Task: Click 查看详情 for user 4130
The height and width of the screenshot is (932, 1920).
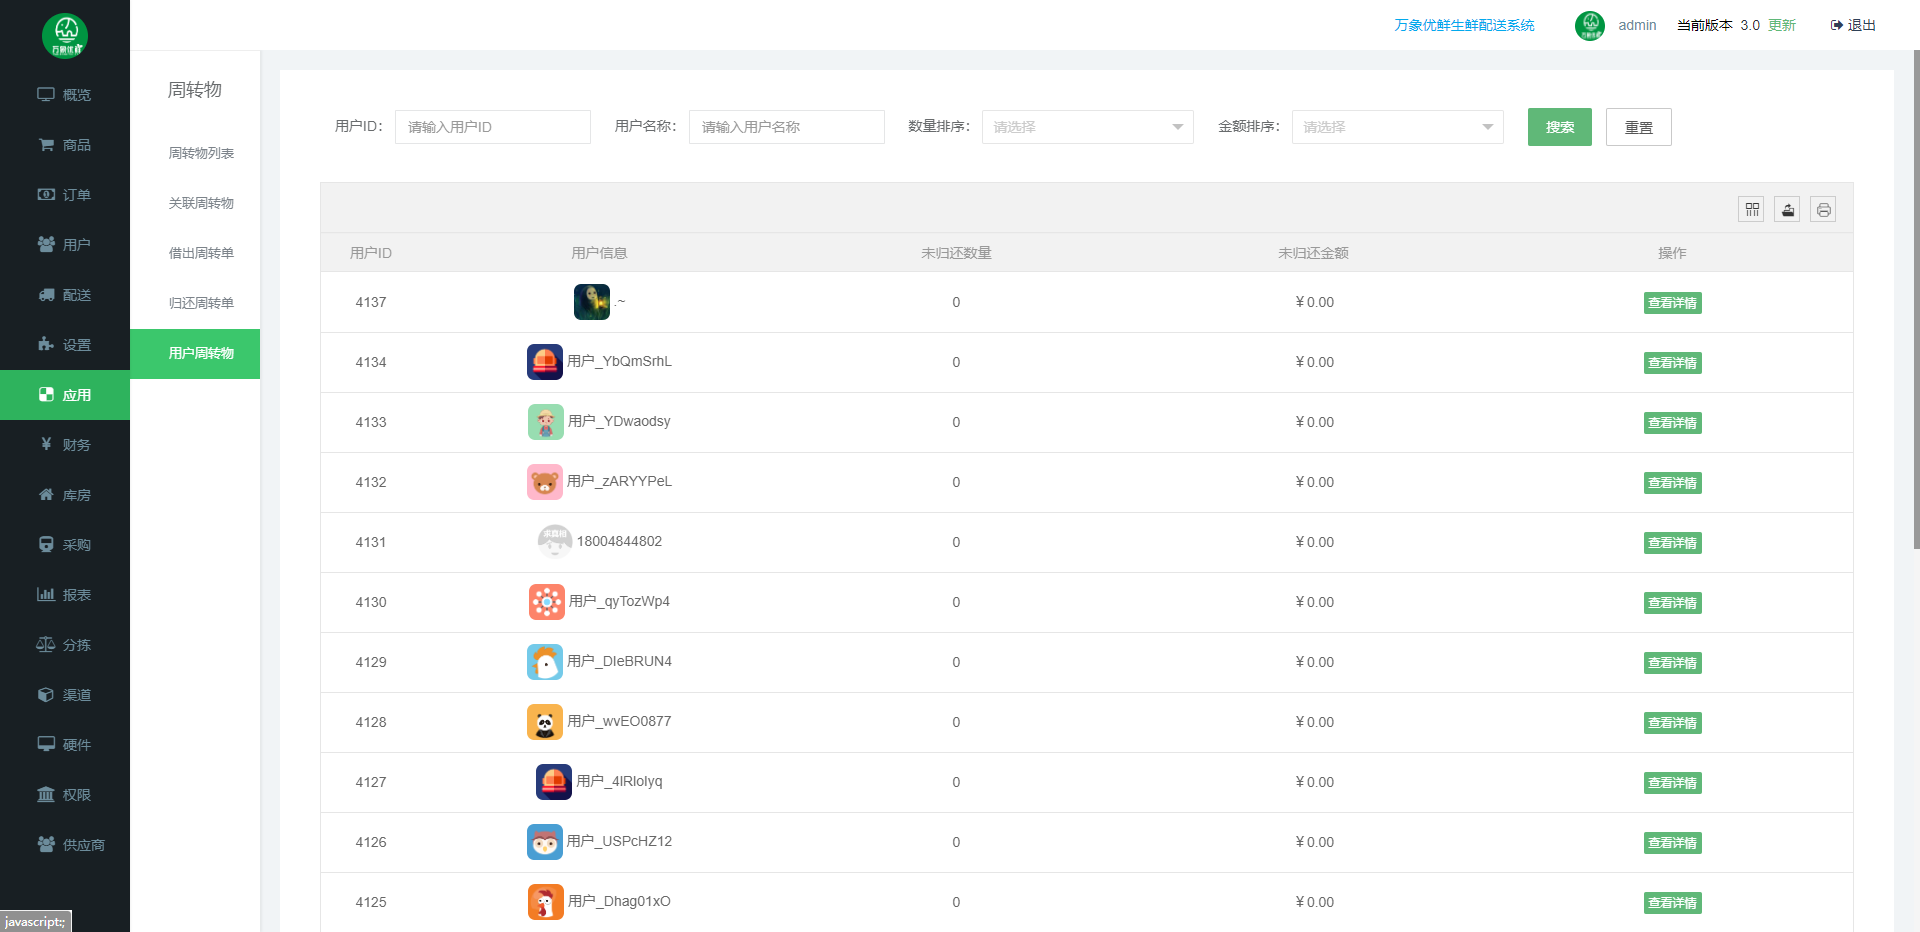Action: pyautogui.click(x=1673, y=603)
